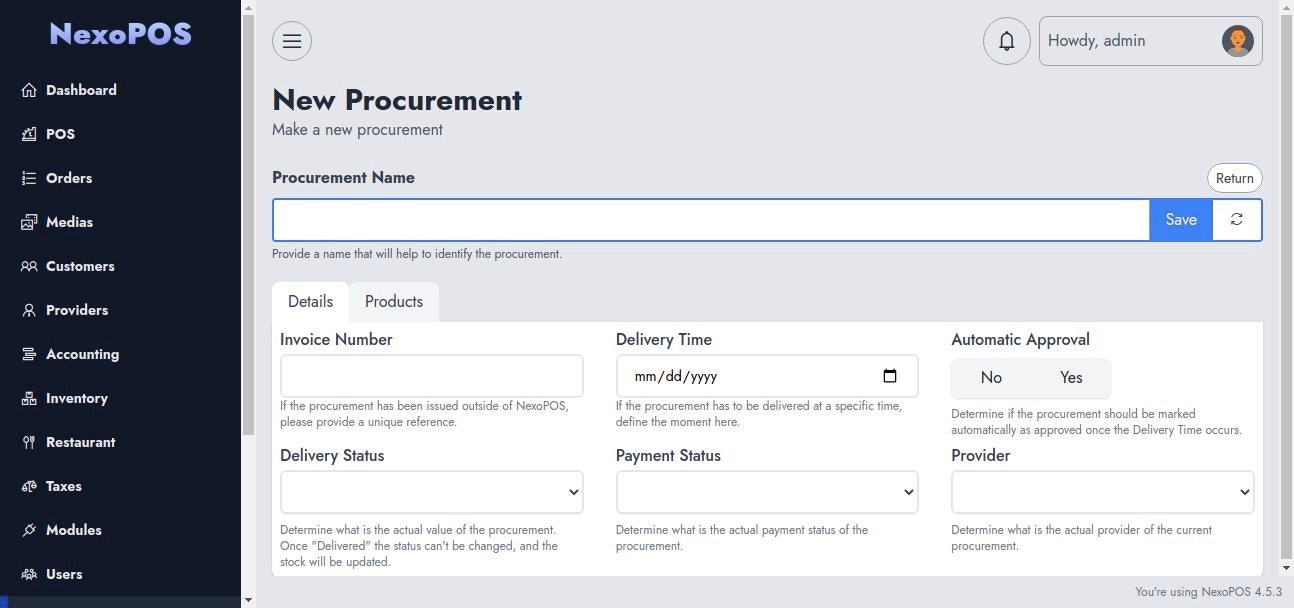Click the Taxes scale icon
Viewport: 1294px width, 608px height.
(x=29, y=486)
